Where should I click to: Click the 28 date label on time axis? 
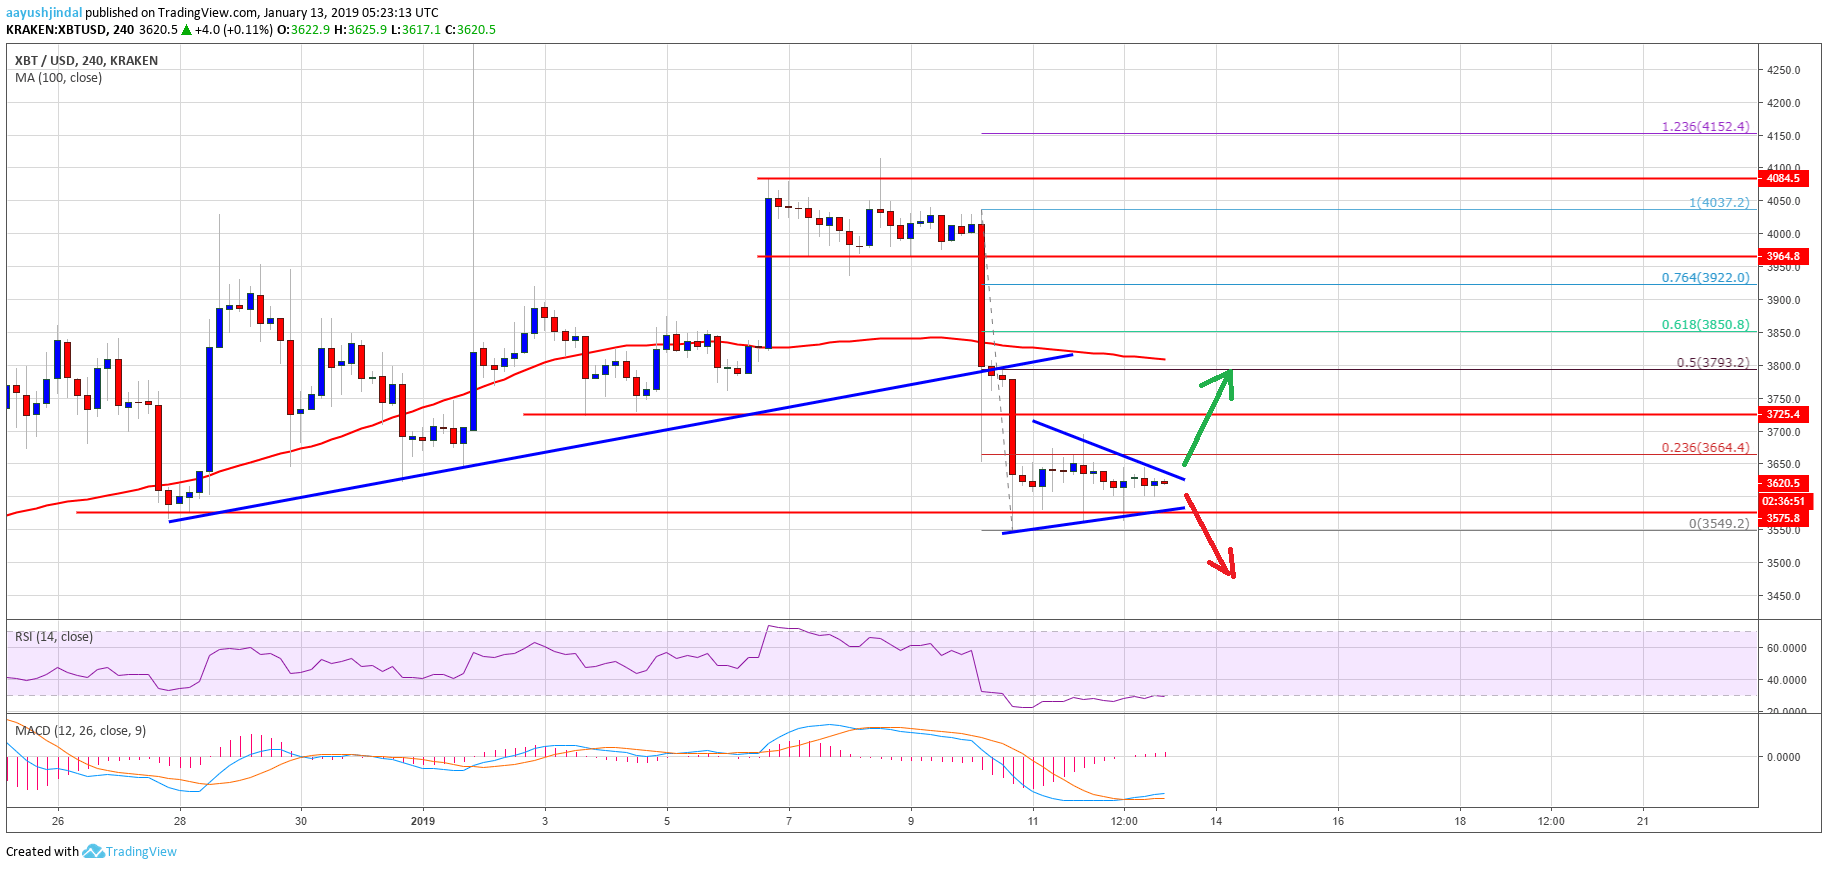point(180,821)
